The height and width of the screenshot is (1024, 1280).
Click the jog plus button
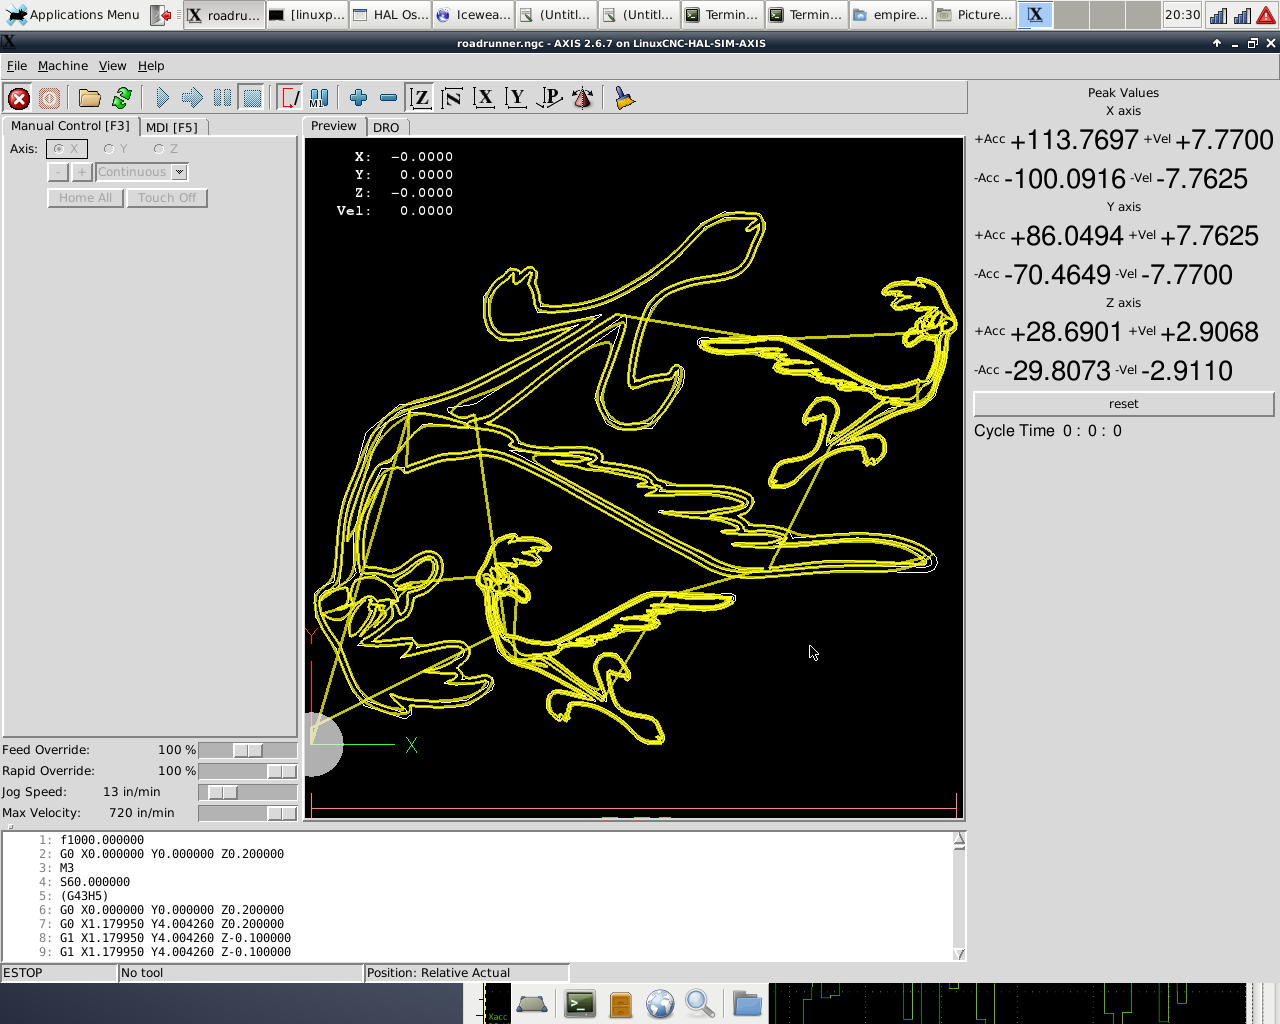click(x=82, y=172)
